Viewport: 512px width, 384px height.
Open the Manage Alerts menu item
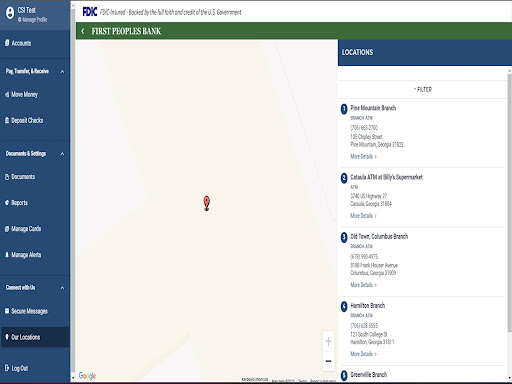click(x=35, y=255)
